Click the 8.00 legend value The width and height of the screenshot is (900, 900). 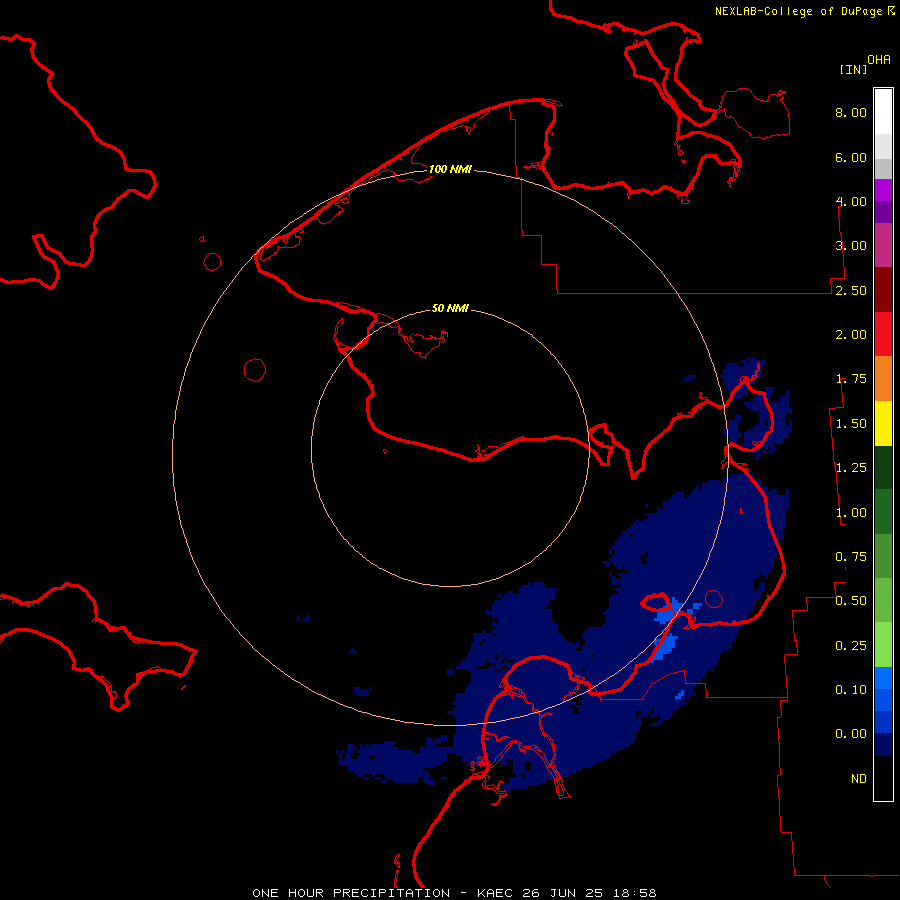851,112
